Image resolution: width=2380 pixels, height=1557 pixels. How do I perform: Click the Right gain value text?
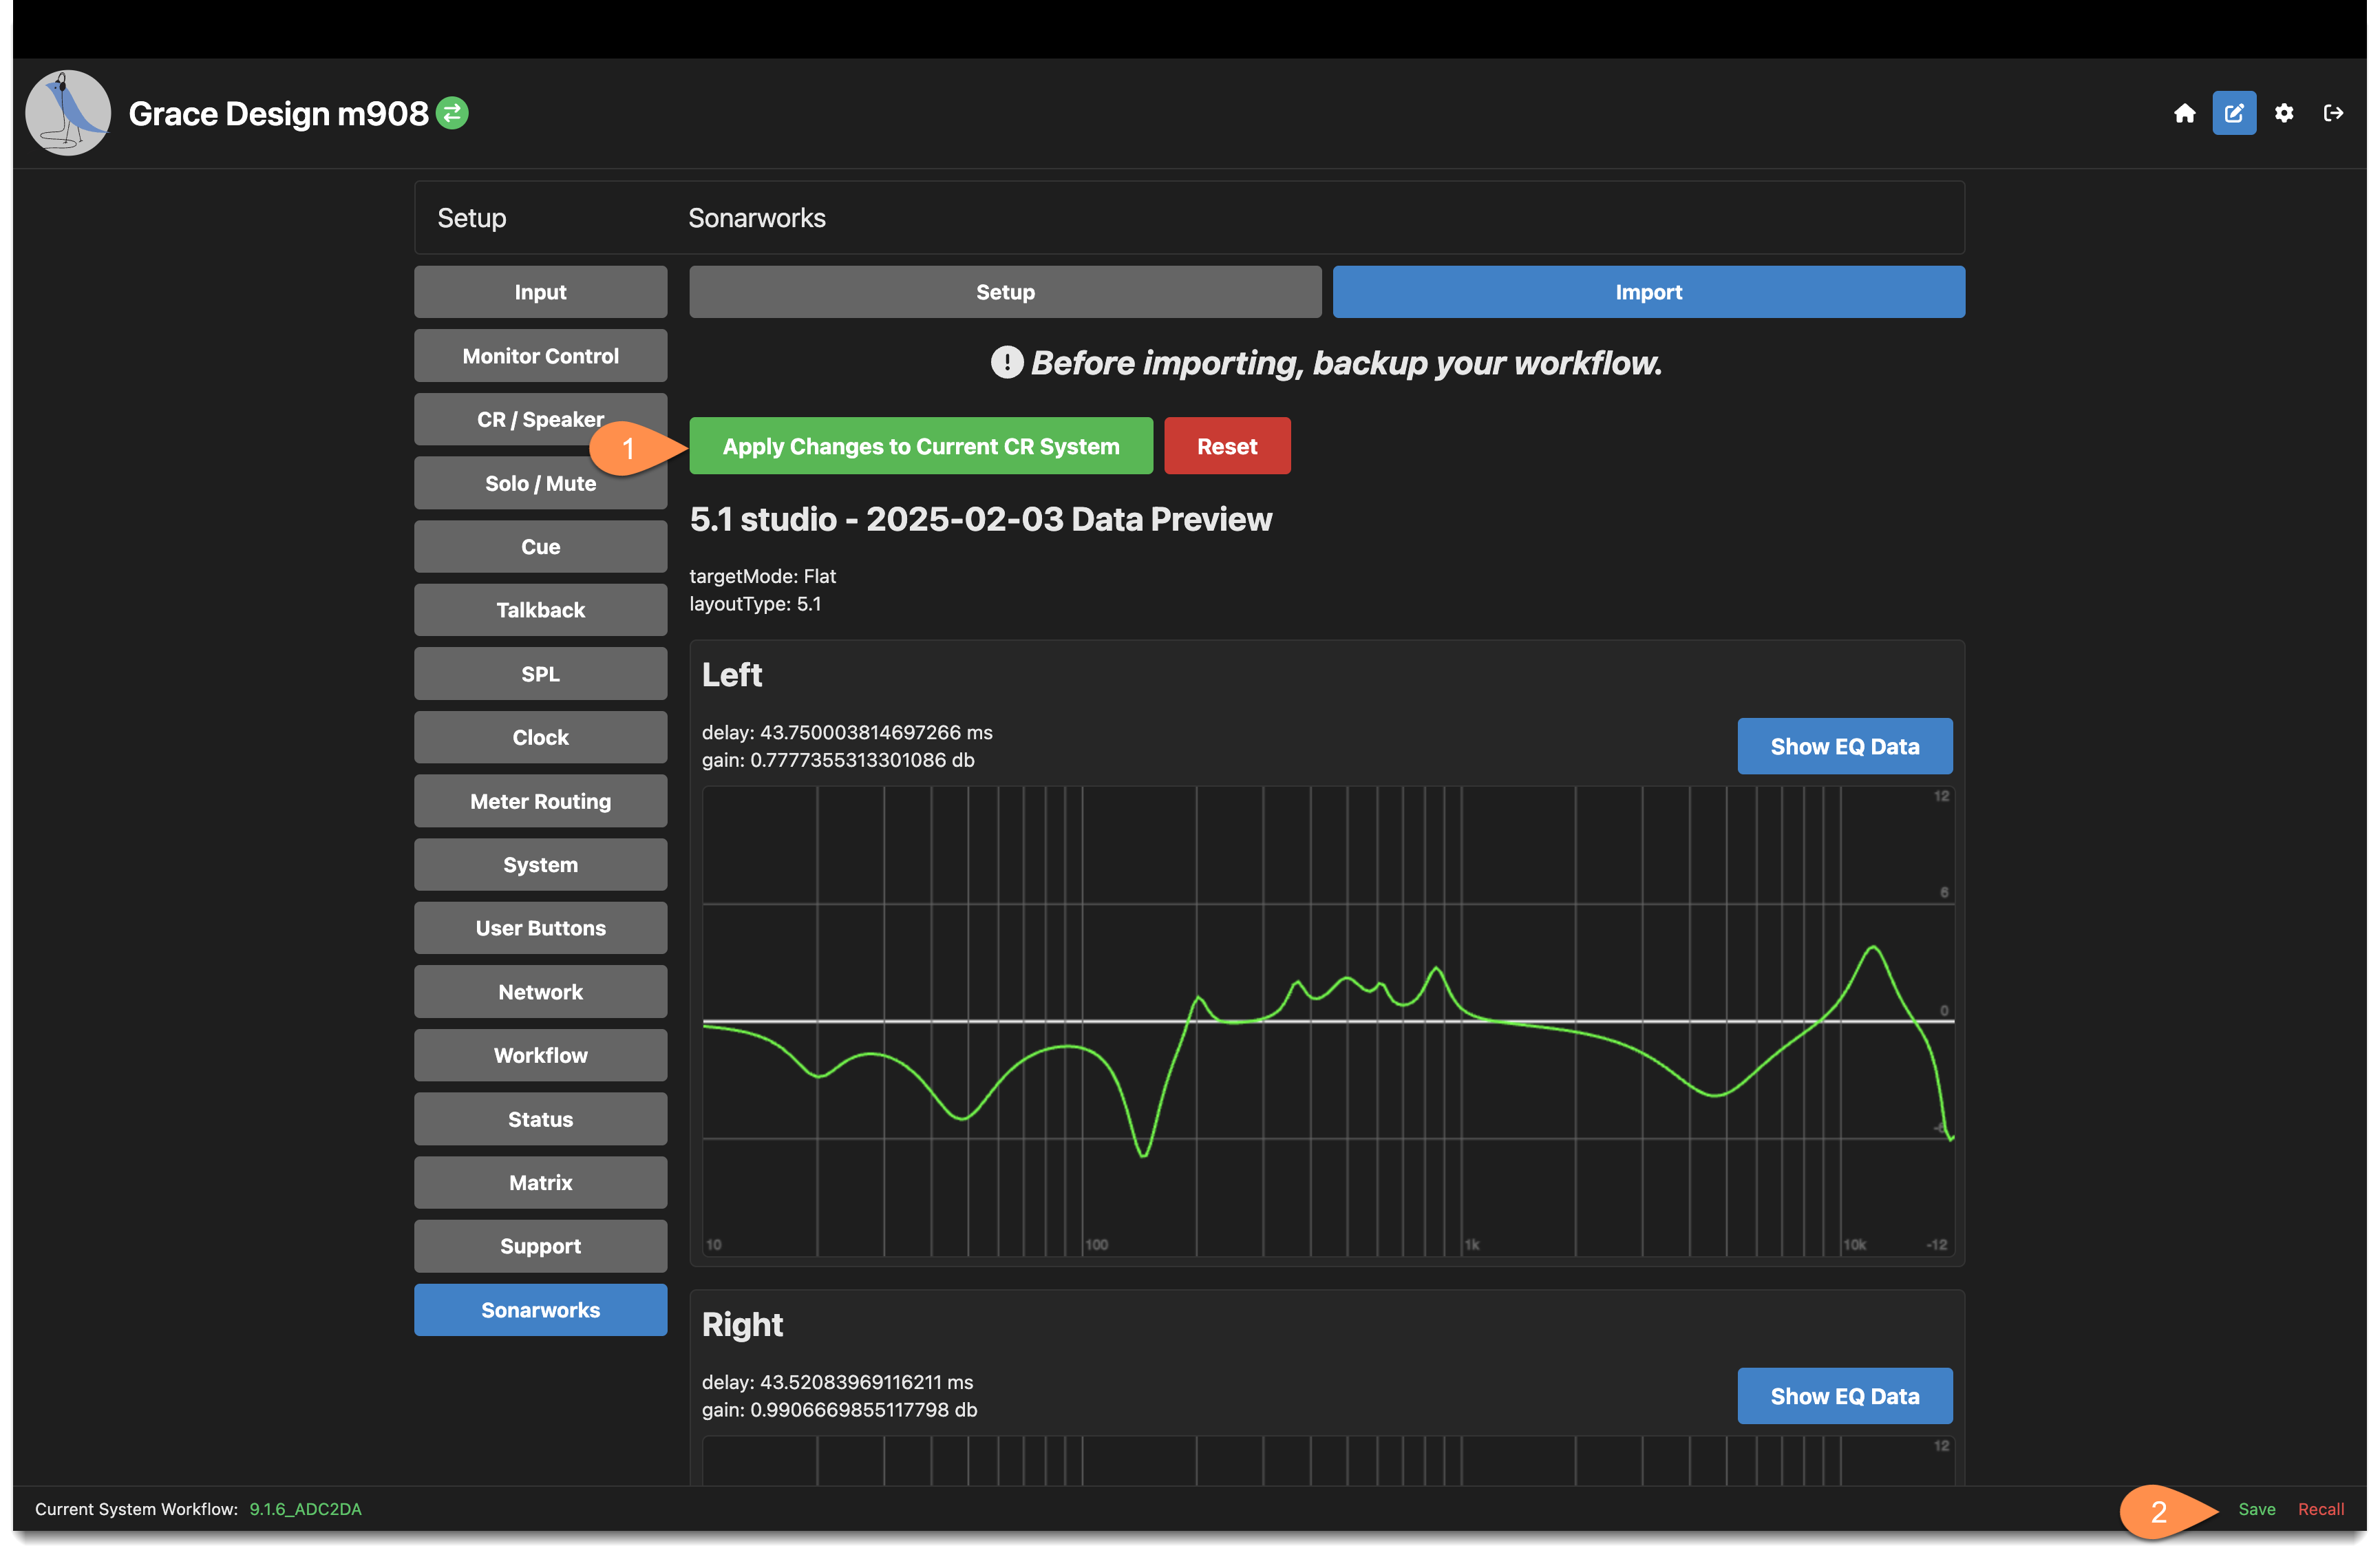[839, 1410]
